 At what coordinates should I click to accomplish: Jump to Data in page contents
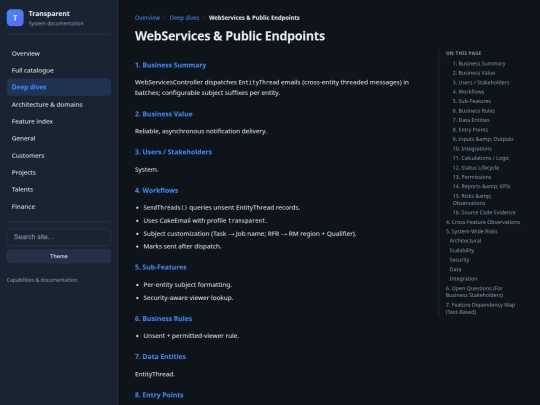click(455, 269)
